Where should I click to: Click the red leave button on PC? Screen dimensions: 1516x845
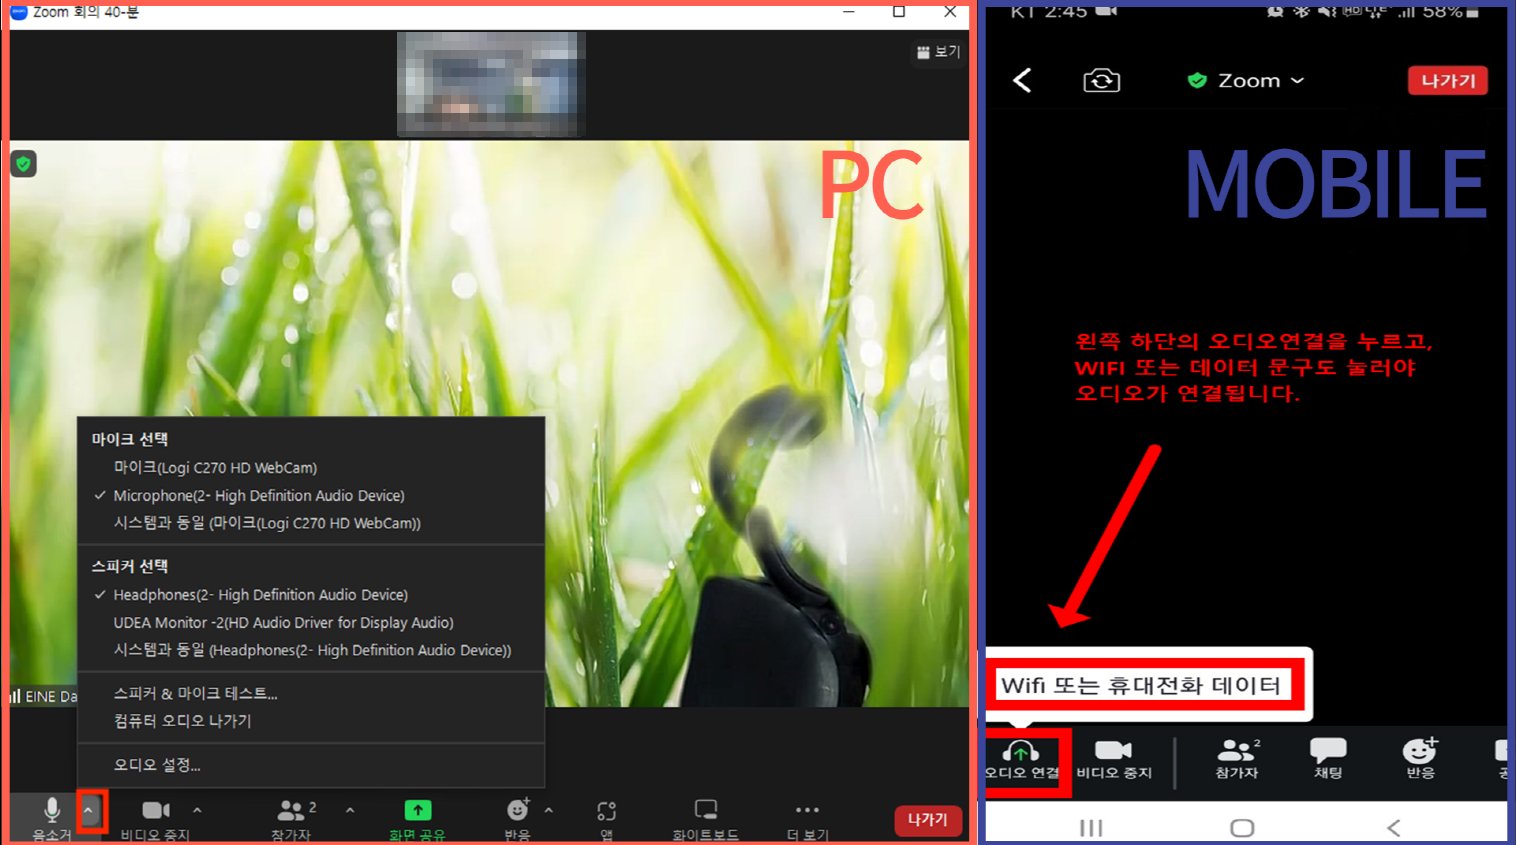(927, 820)
